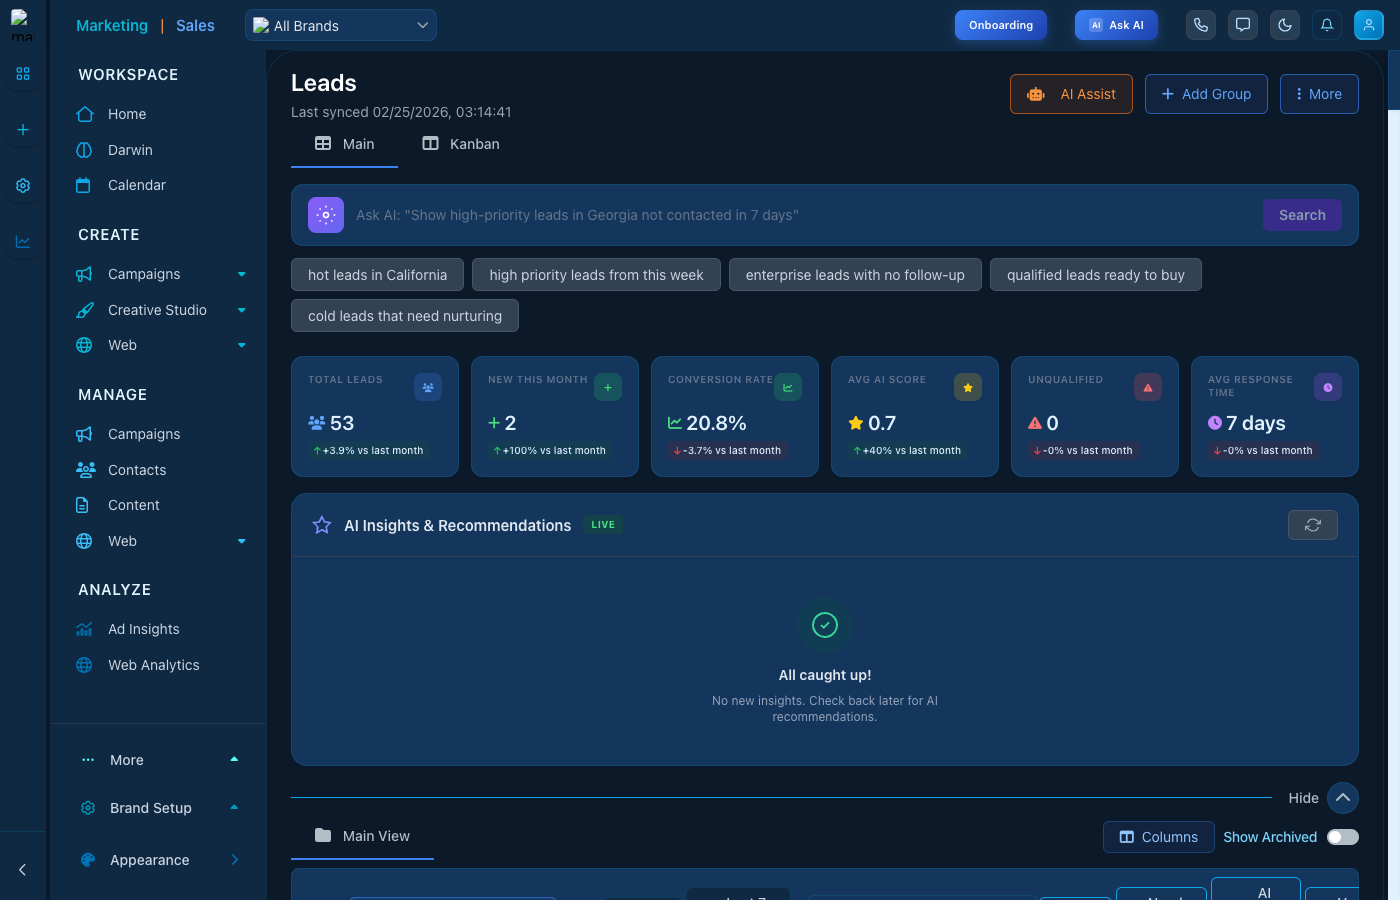Click the Unqualified warning icon
The image size is (1400, 900).
coord(1148,387)
